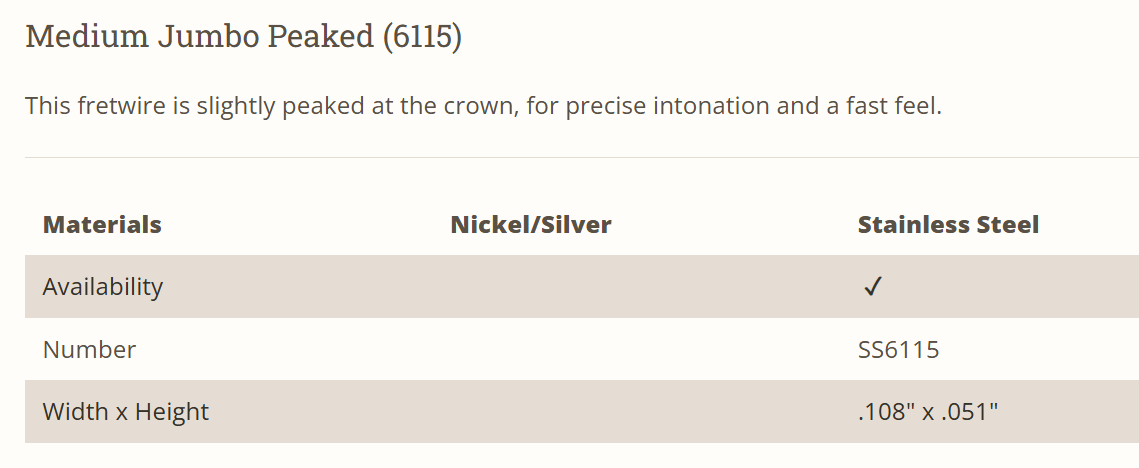Click the horizontal divider above the table
The height and width of the screenshot is (468, 1139).
[580, 157]
